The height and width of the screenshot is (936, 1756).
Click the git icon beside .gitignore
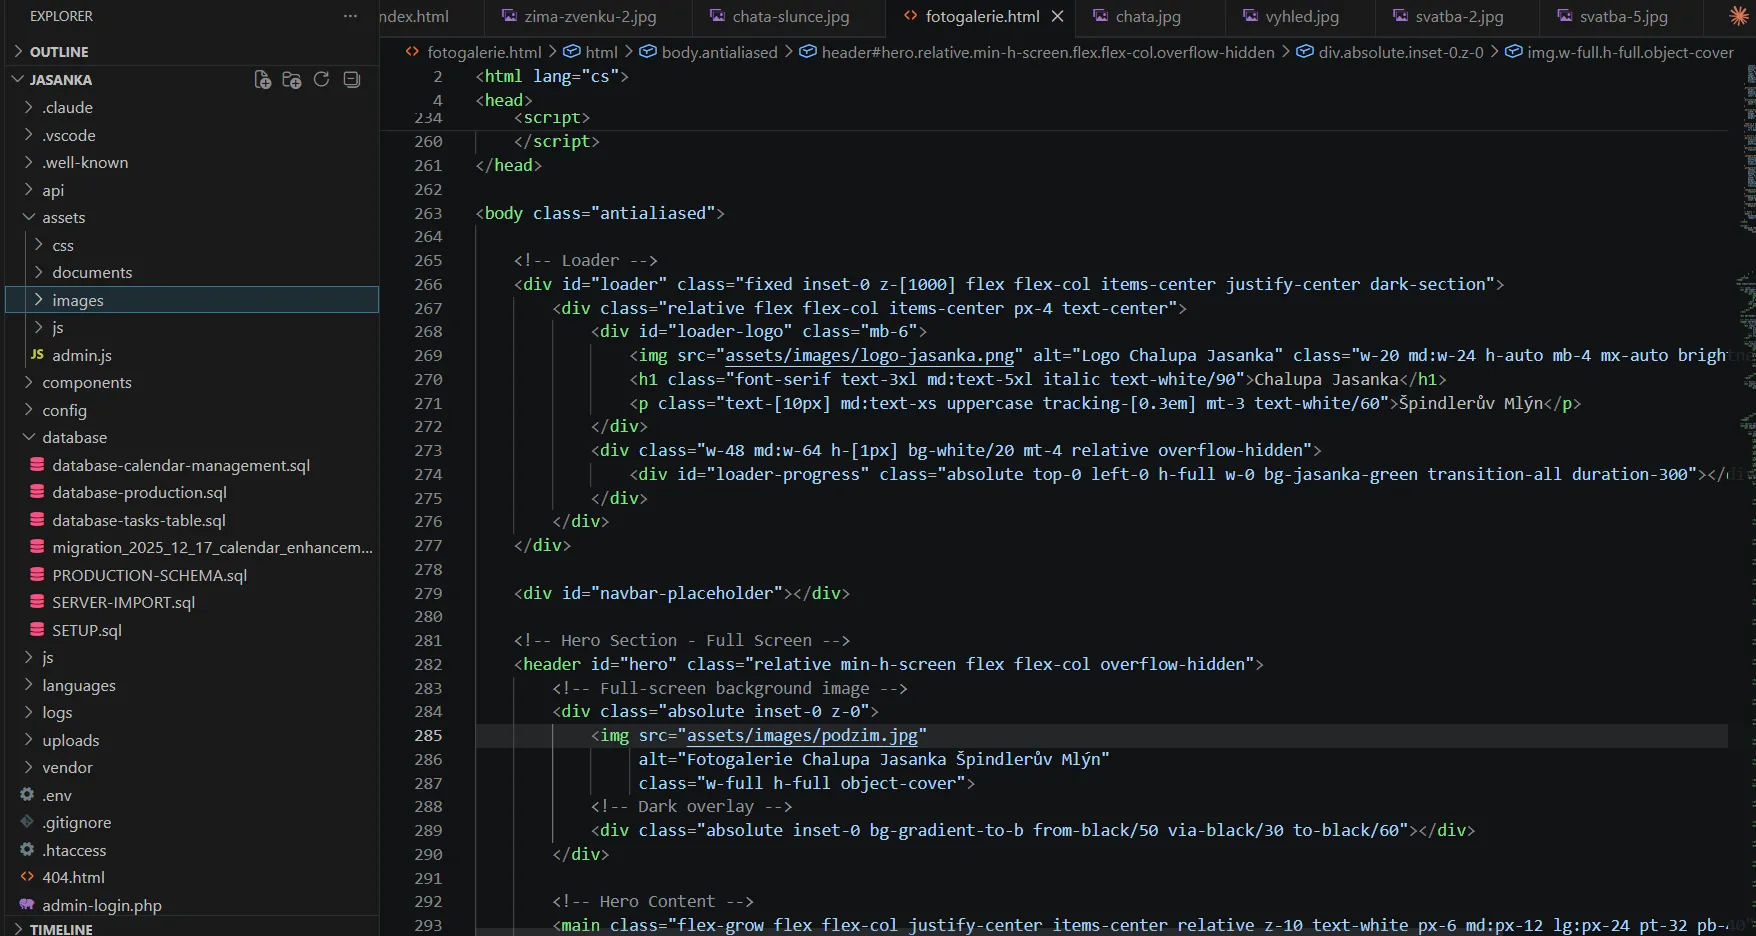tap(27, 822)
